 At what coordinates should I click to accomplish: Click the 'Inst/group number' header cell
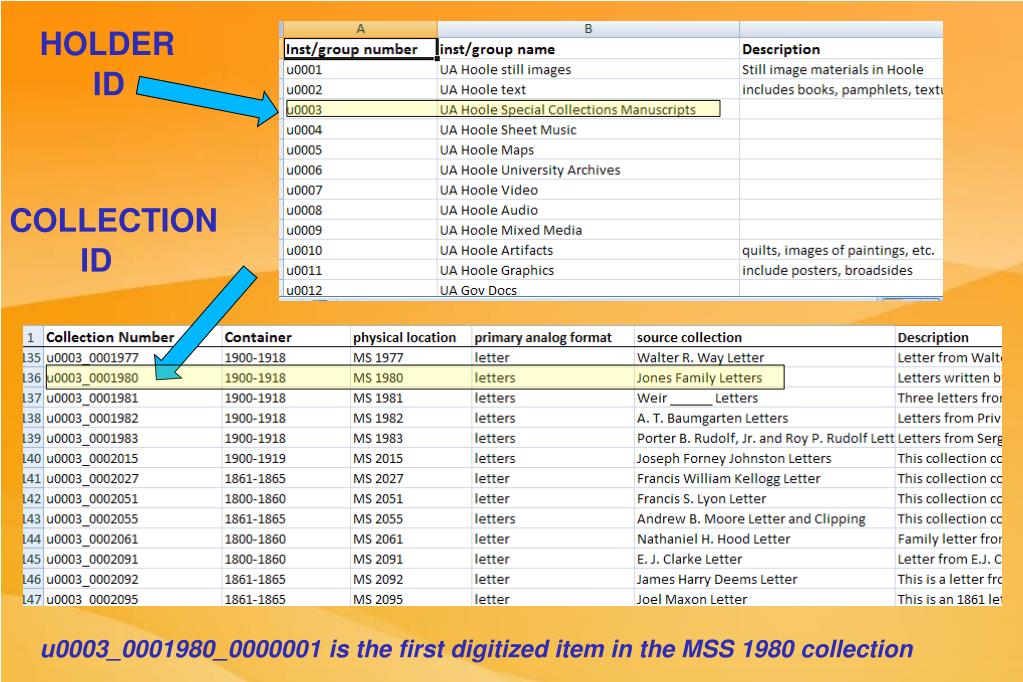(360, 49)
